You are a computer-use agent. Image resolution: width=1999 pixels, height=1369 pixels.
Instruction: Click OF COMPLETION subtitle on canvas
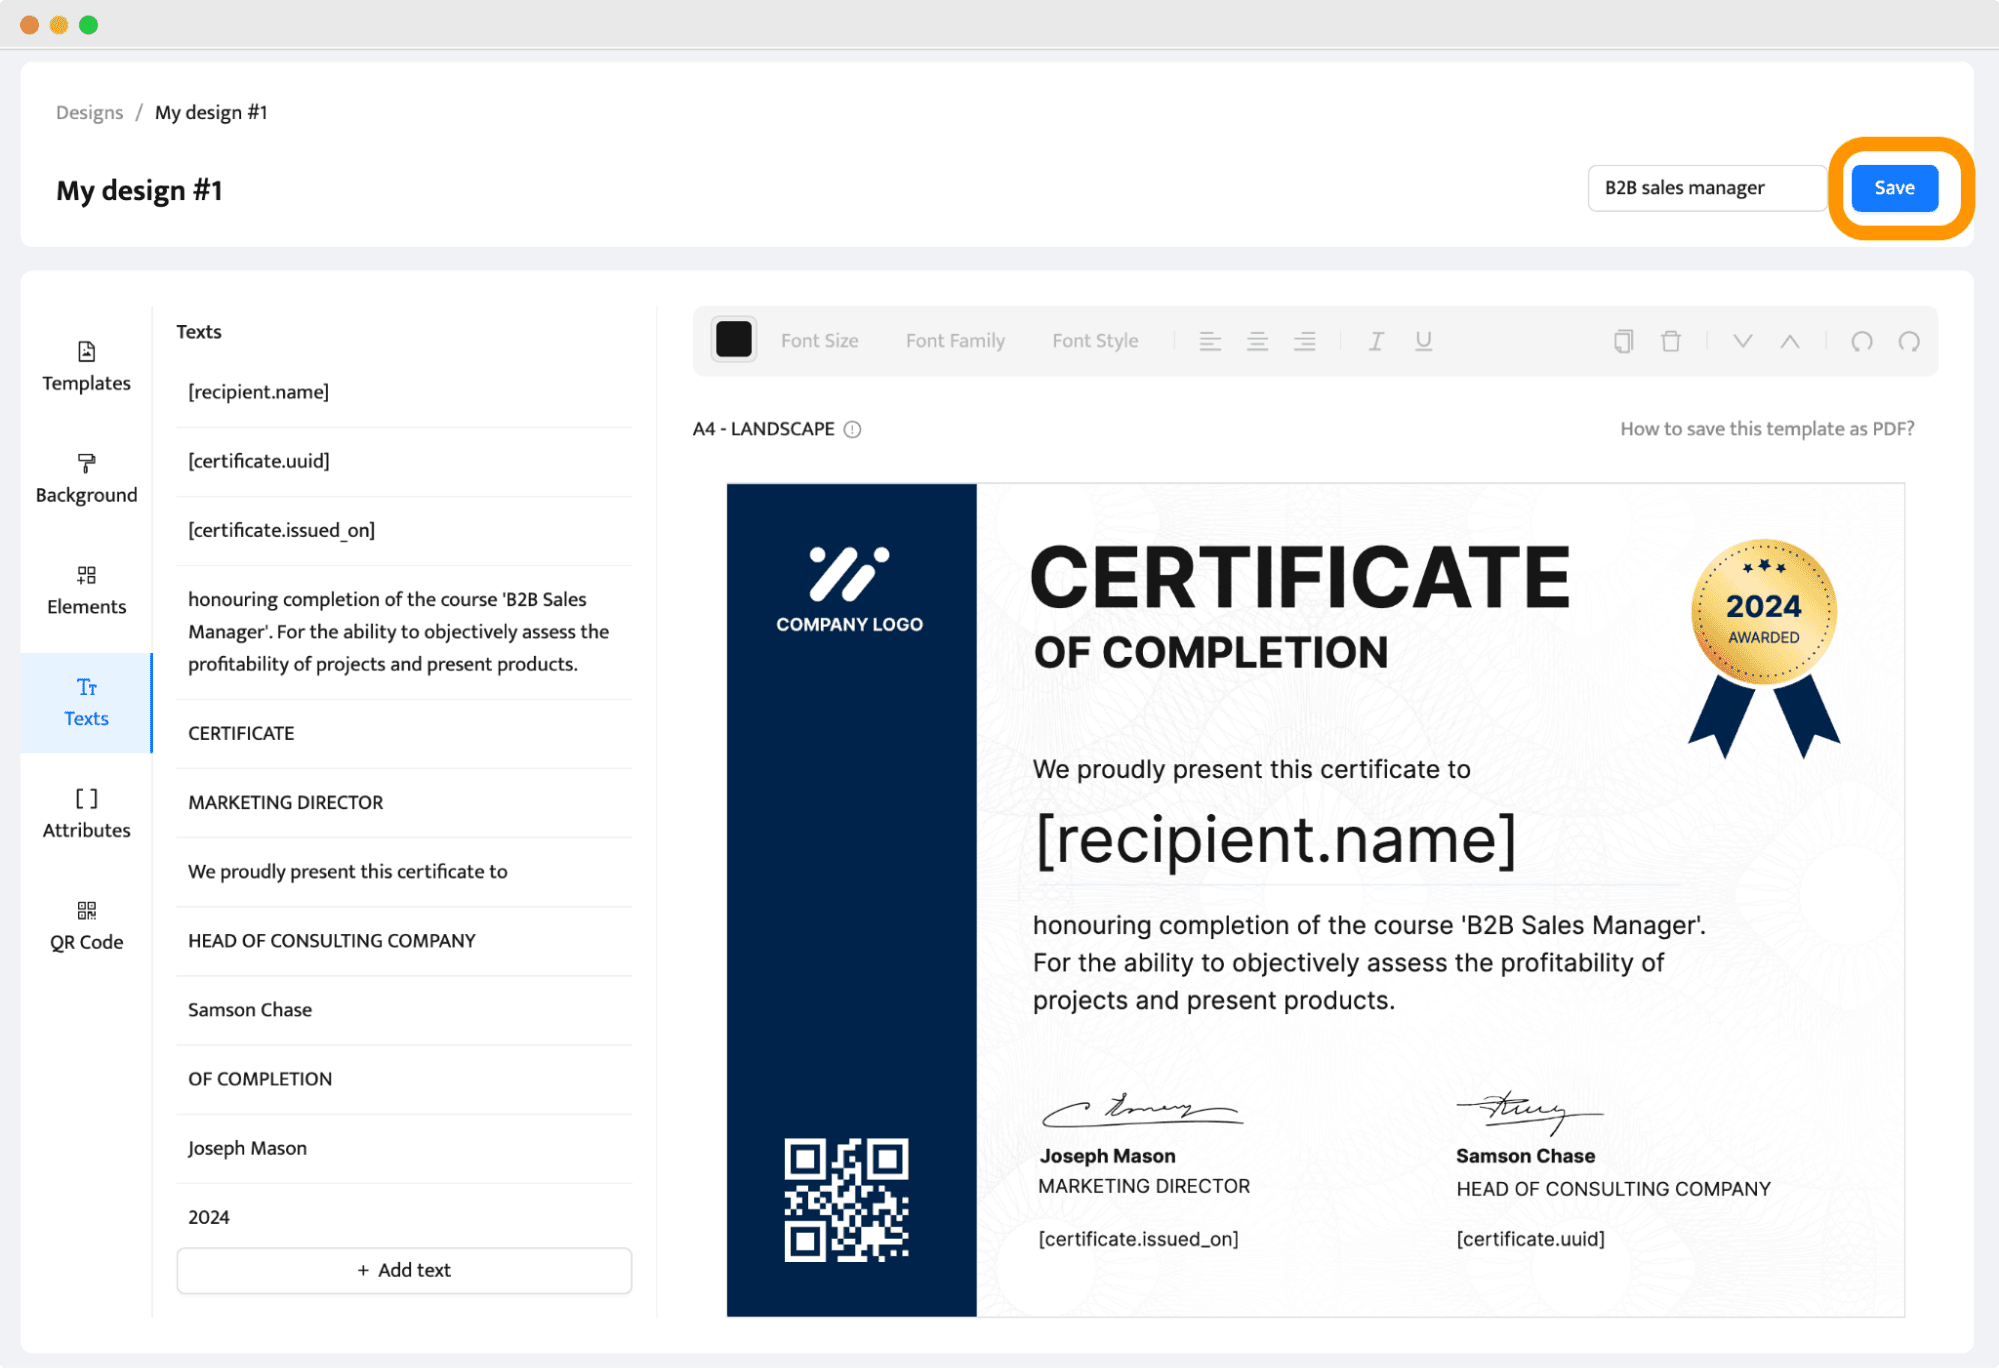click(x=1211, y=653)
